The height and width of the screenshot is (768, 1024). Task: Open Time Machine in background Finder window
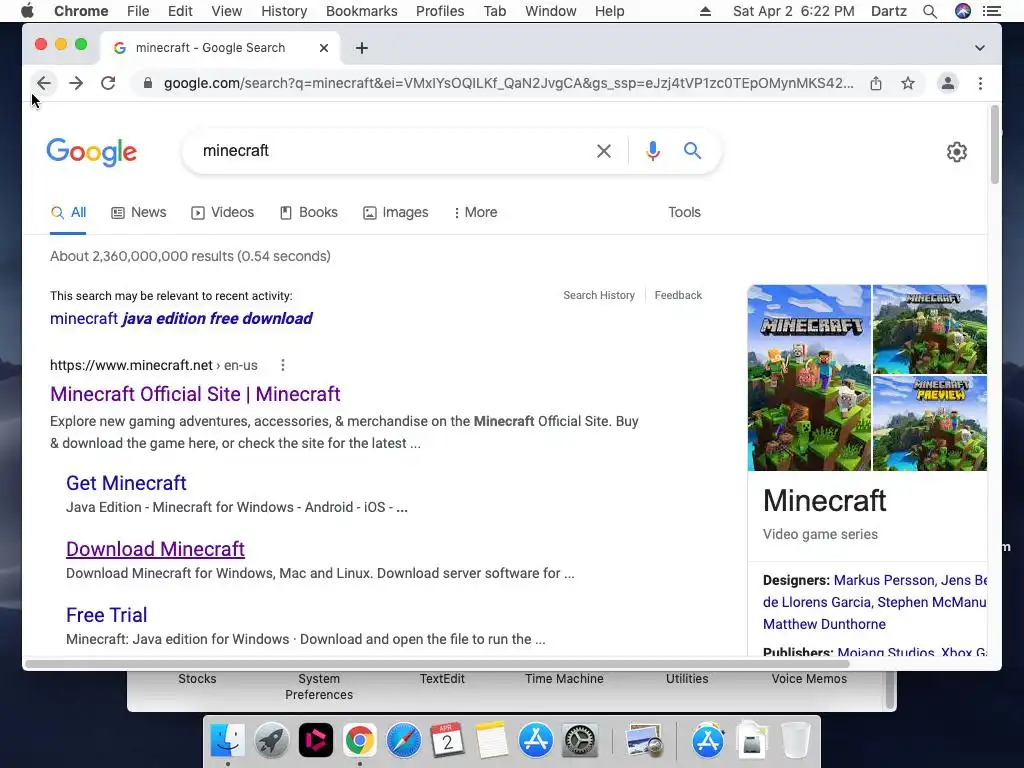click(564, 679)
